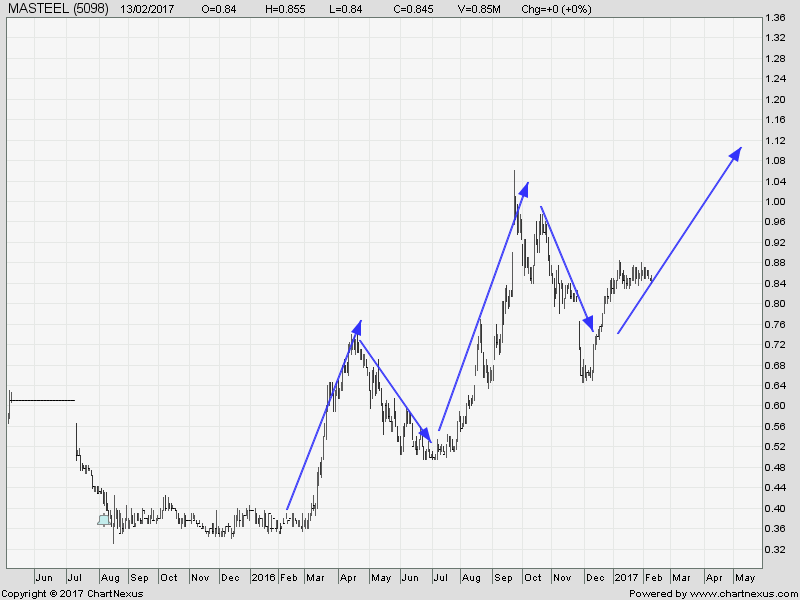Click the 0.56 price axis label
Image resolution: width=800 pixels, height=600 pixels.
(776, 427)
